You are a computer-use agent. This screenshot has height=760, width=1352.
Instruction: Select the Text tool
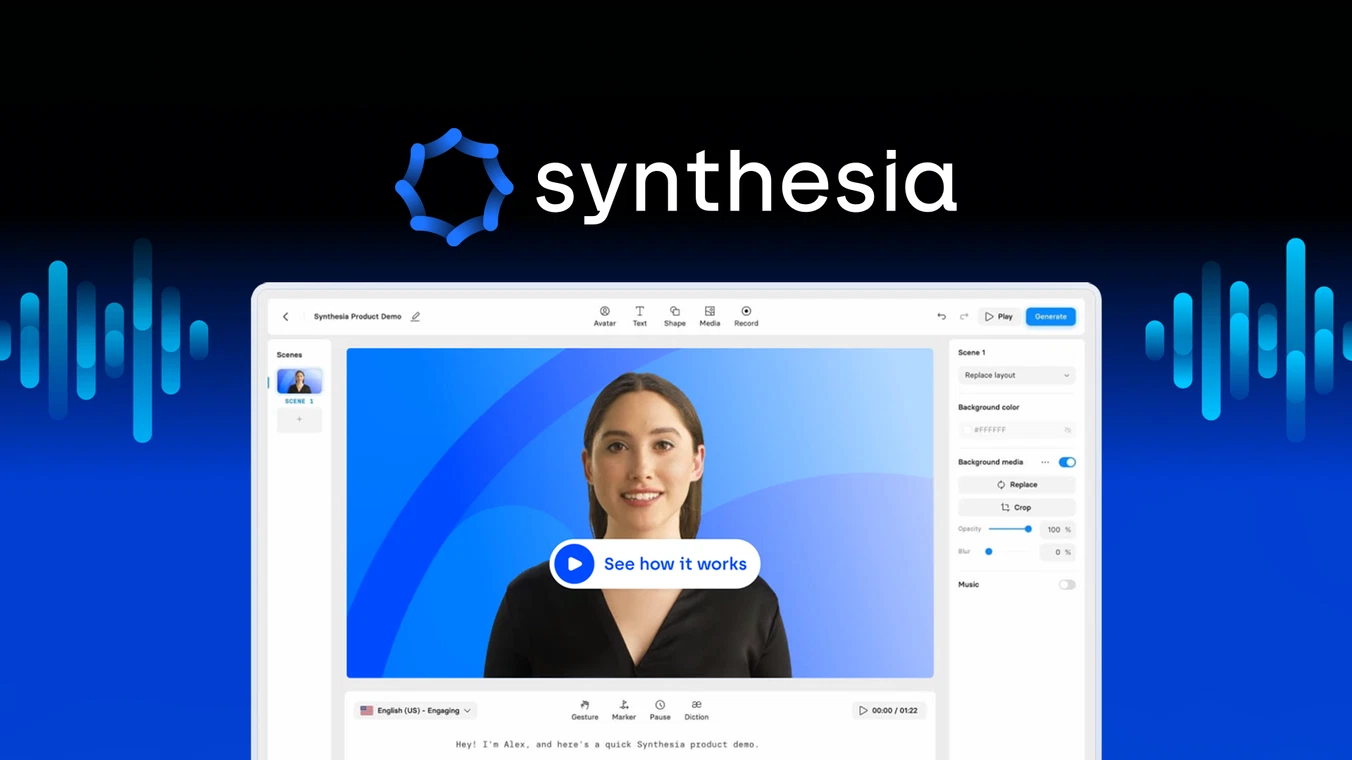coord(640,315)
